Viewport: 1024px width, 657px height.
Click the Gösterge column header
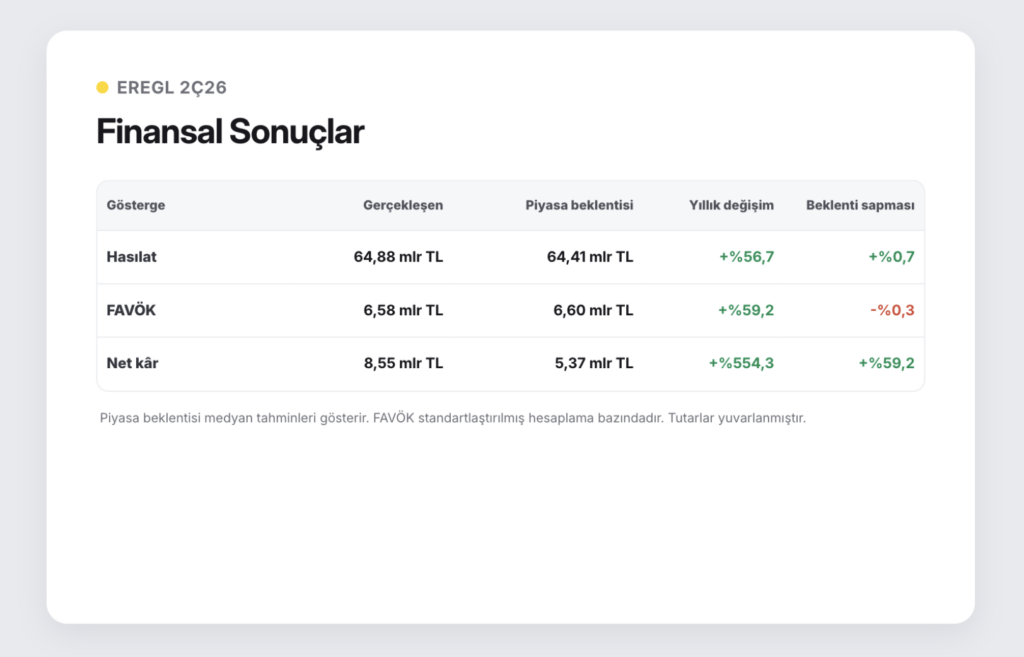tap(136, 205)
